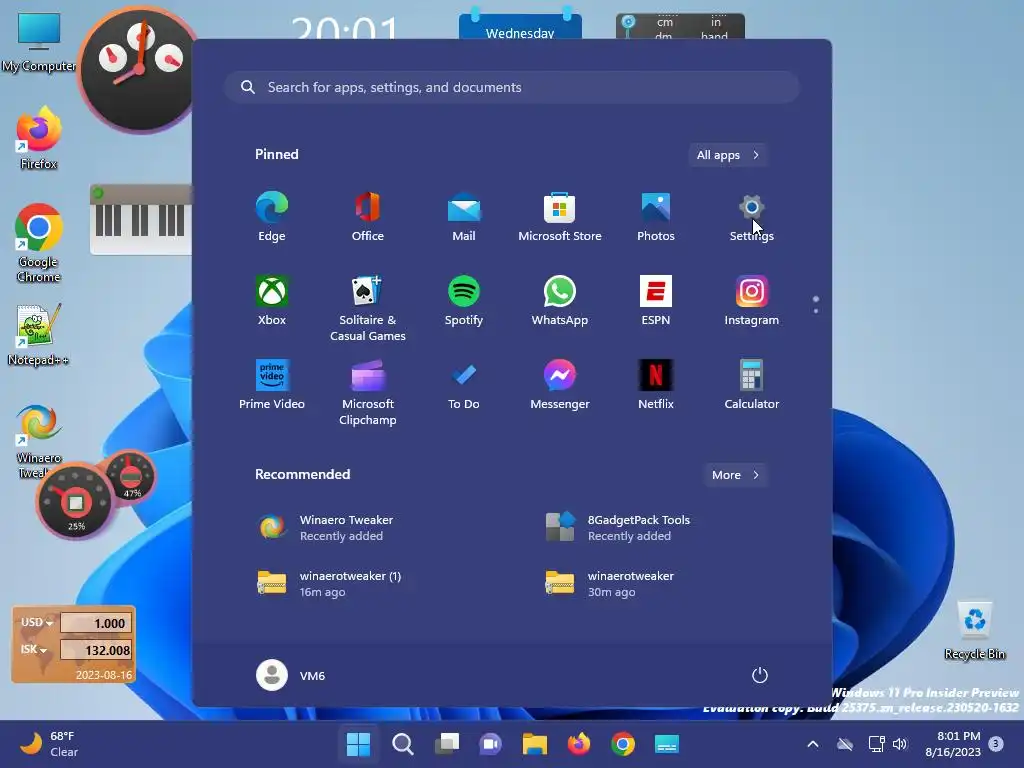Viewport: 1024px width, 768px height.
Task: Show More recommended items
Action: (x=735, y=475)
